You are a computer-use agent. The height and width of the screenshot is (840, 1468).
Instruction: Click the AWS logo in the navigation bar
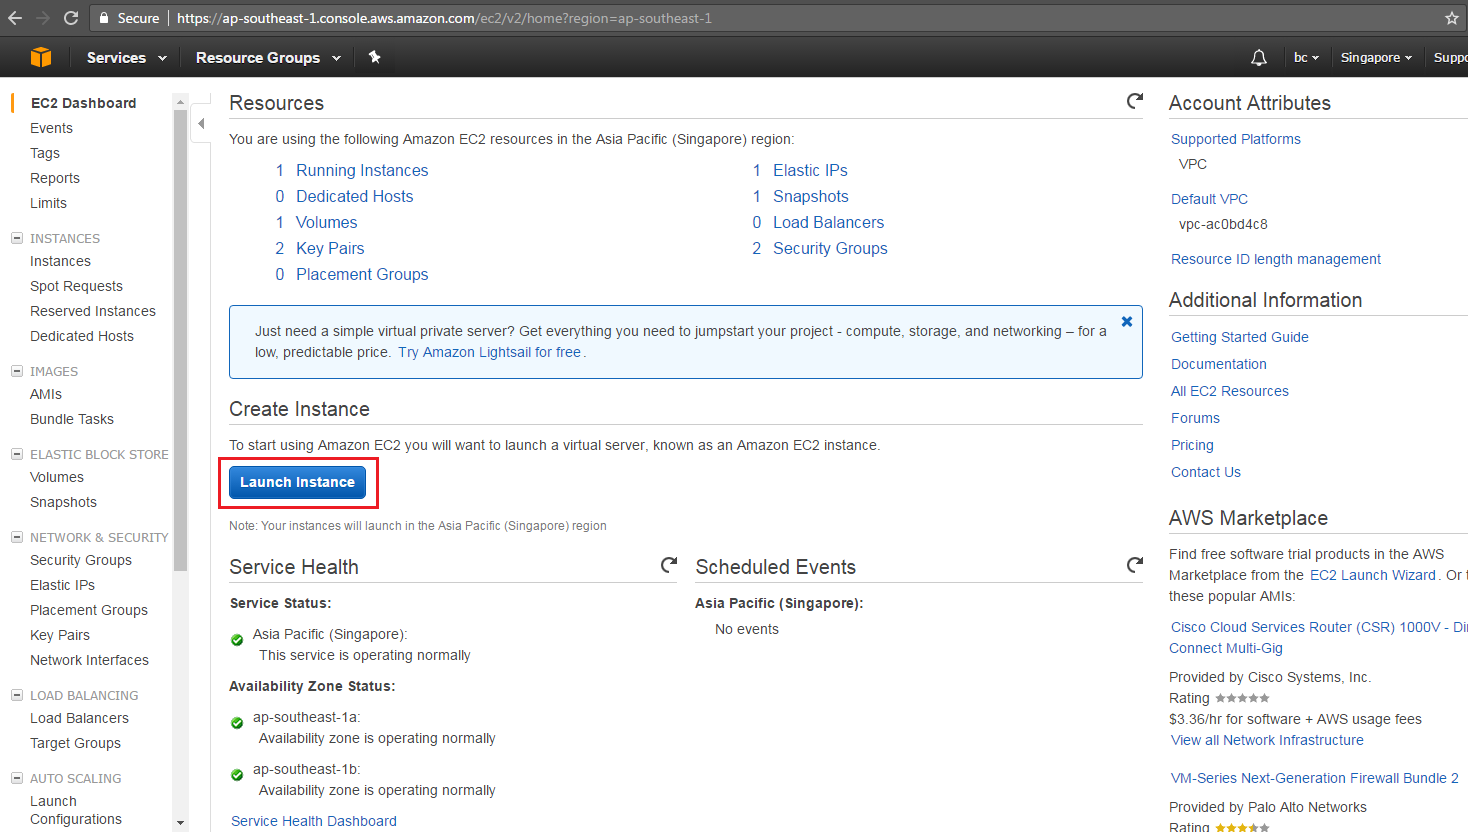[x=40, y=57]
